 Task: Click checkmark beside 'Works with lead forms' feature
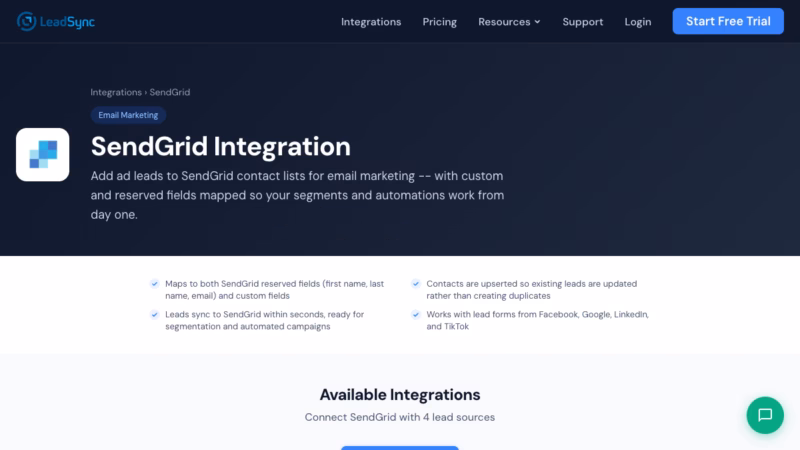click(x=416, y=314)
